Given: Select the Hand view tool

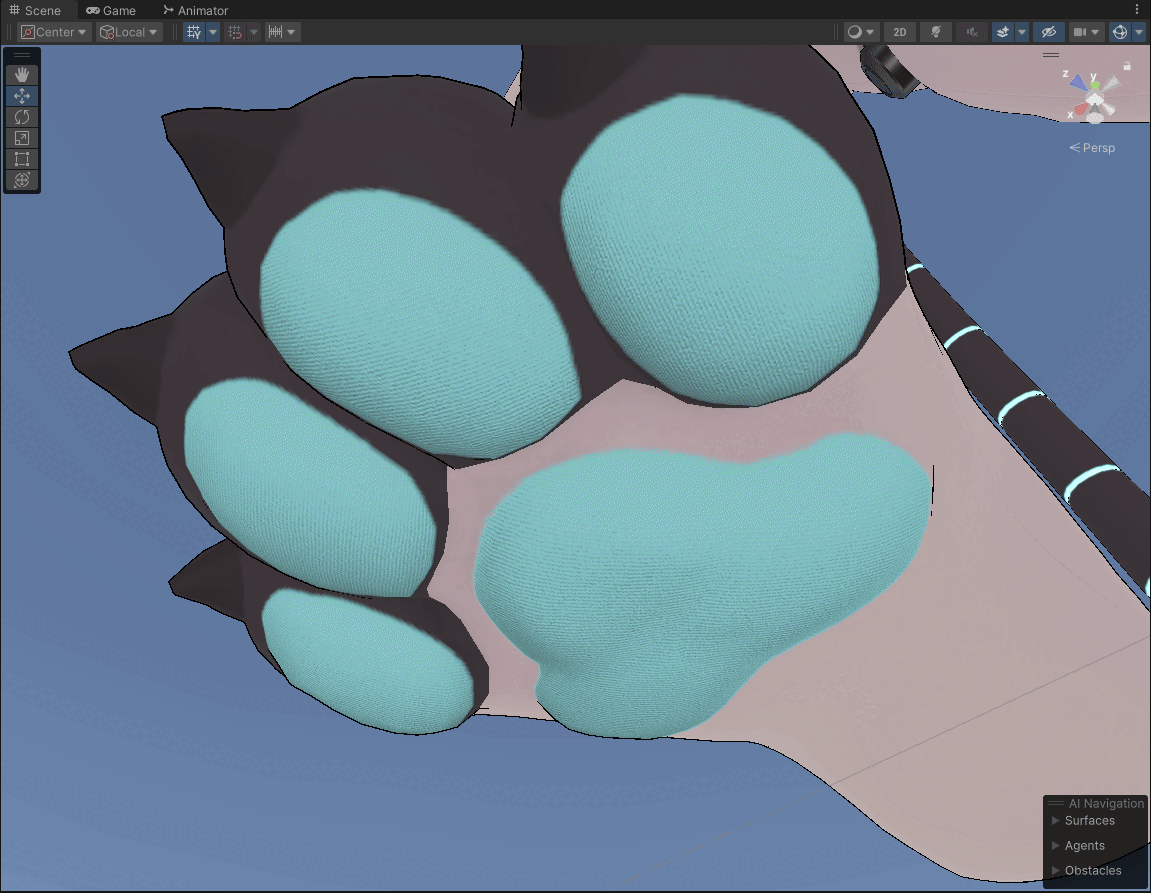Looking at the screenshot, I should (x=22, y=75).
